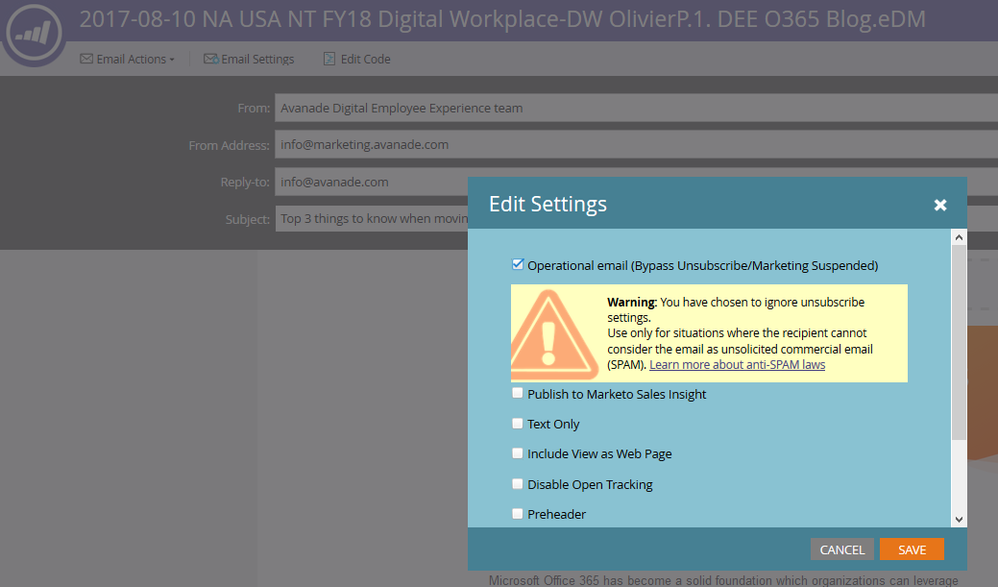Screen dimensions: 998x587
Task: Click the From Address input field
Action: (x=636, y=145)
